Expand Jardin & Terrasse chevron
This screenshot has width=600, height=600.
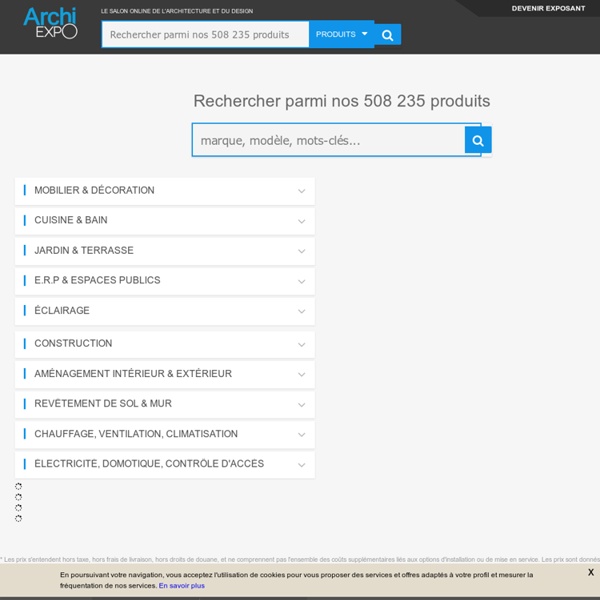(301, 251)
